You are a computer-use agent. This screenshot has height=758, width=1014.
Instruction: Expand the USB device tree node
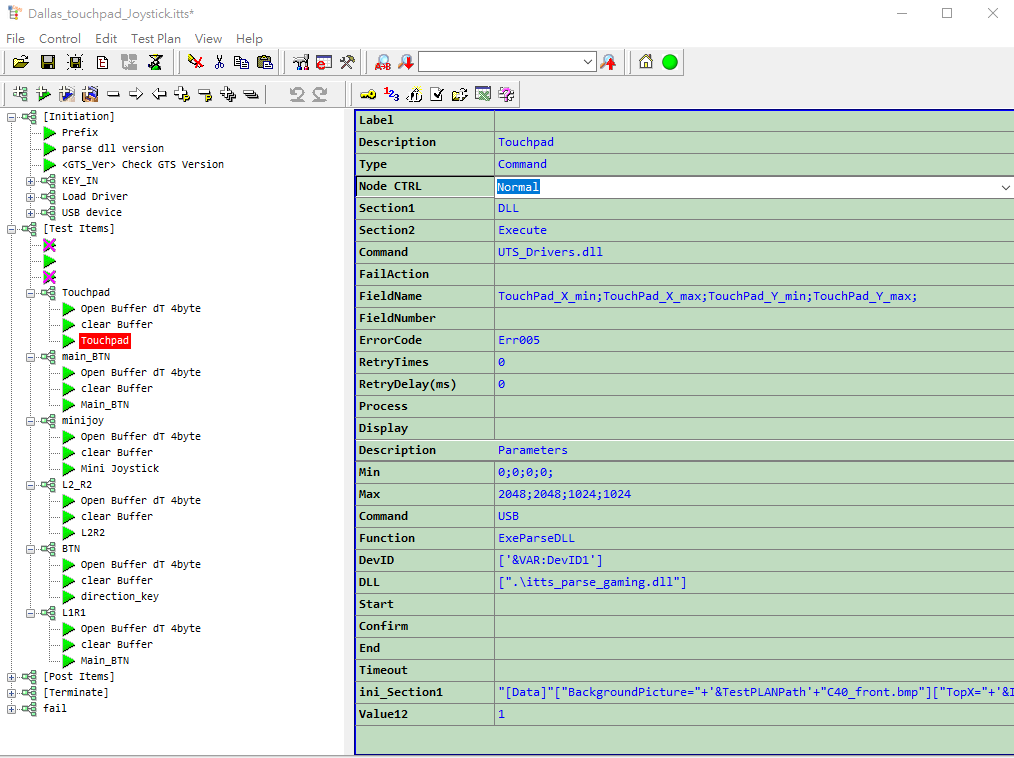click(x=30, y=213)
